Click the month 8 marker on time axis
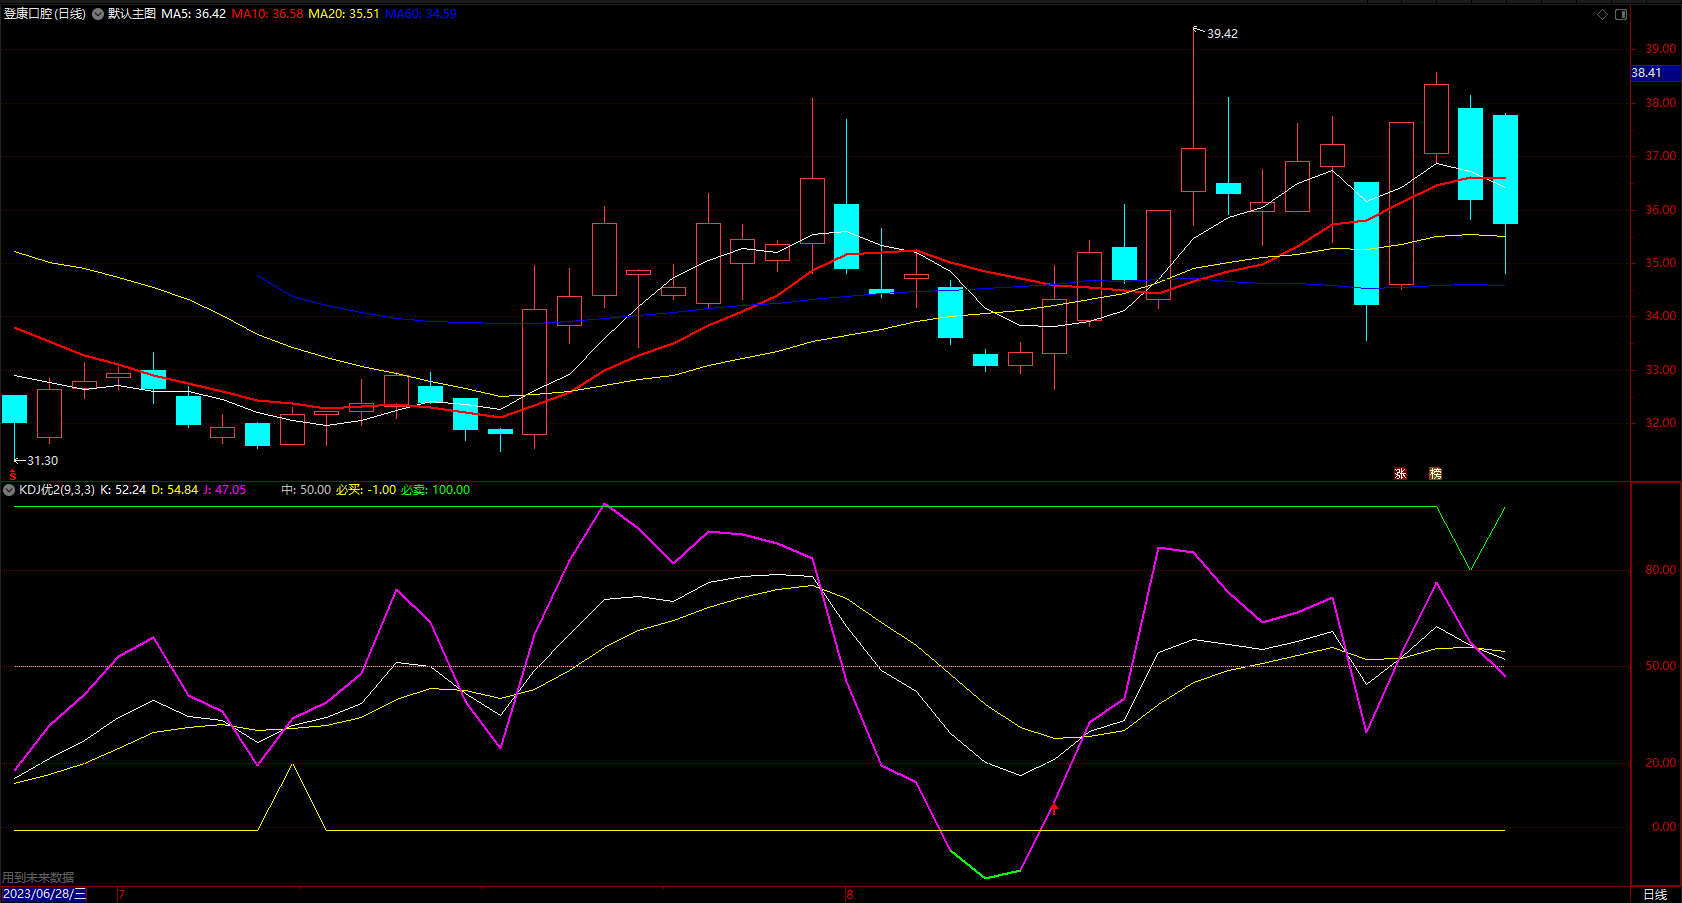This screenshot has height=903, width=1682. [849, 895]
